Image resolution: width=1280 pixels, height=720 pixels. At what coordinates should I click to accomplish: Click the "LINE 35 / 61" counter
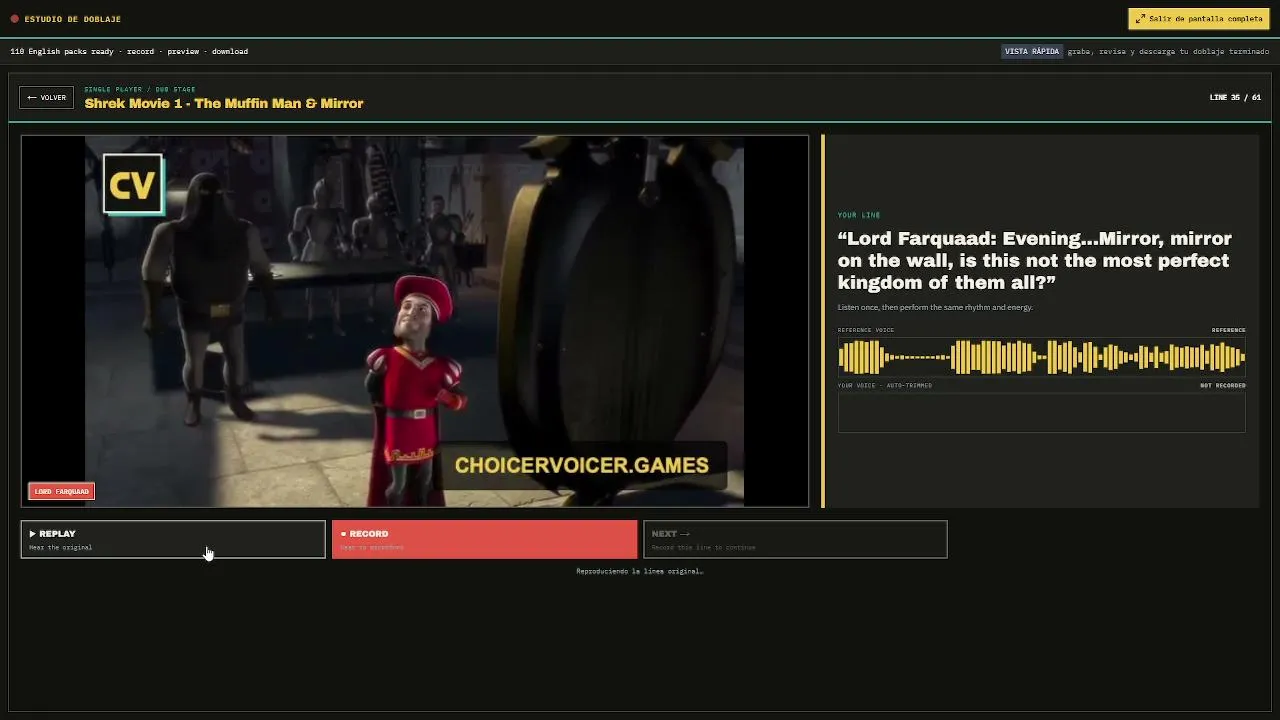[1235, 98]
